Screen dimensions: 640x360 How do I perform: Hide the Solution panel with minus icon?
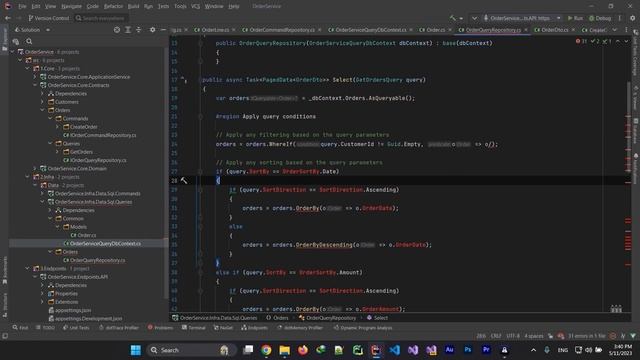click(163, 30)
